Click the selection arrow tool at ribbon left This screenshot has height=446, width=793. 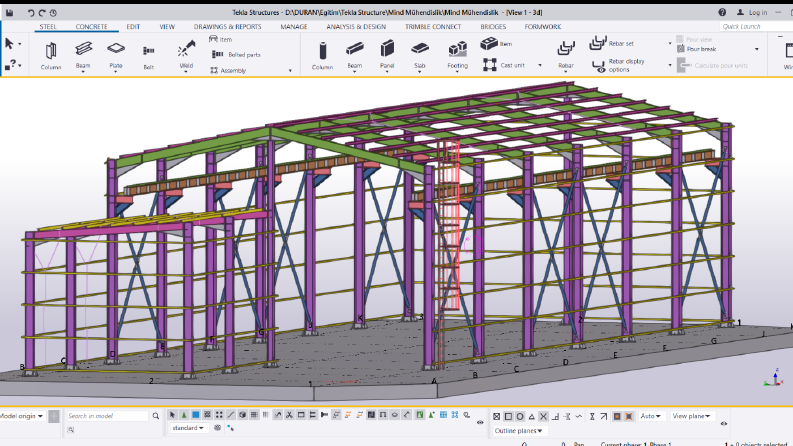(9, 44)
